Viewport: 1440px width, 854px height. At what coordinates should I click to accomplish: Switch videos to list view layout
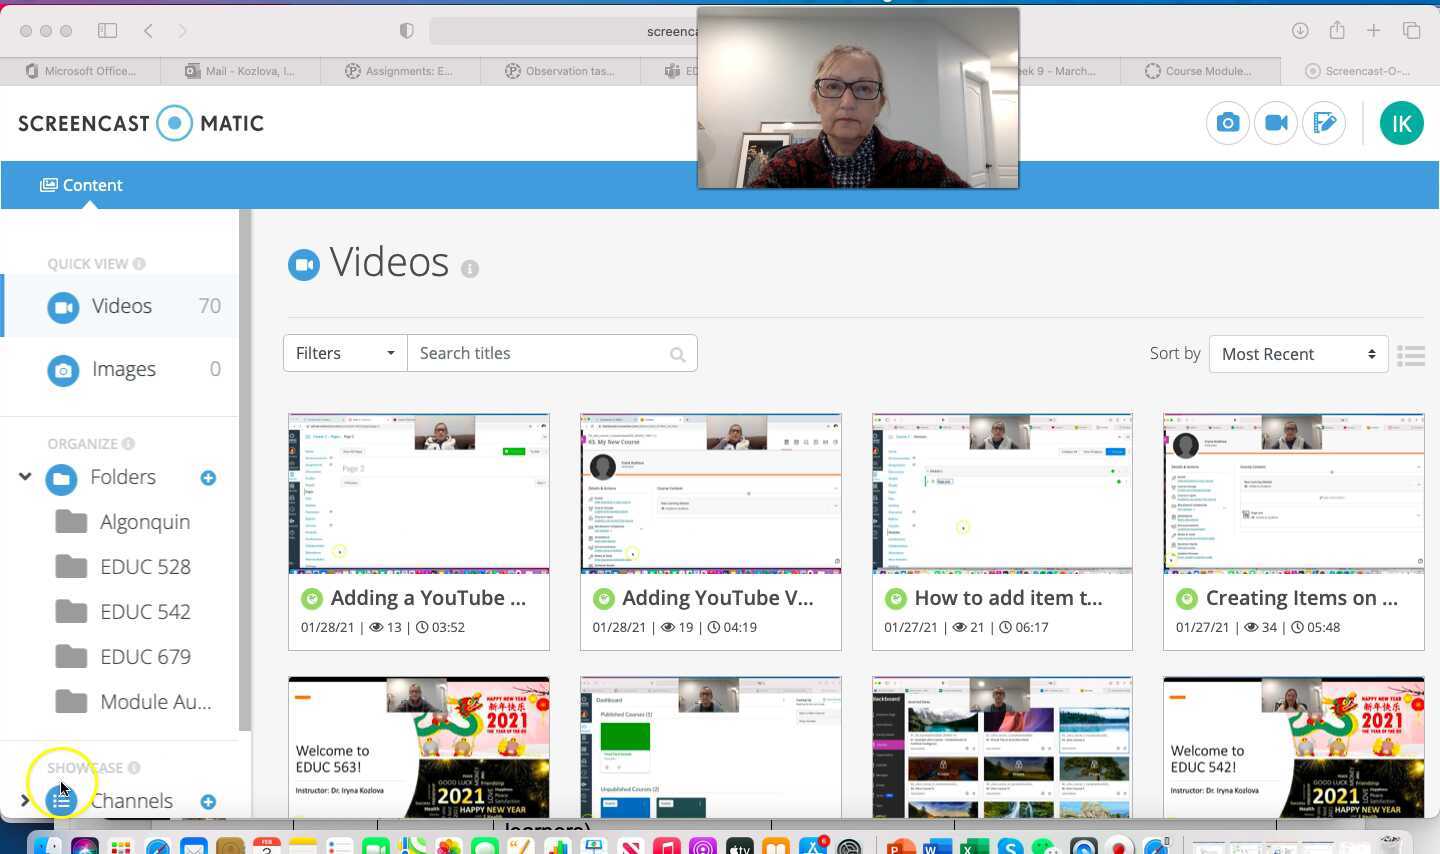click(1411, 355)
